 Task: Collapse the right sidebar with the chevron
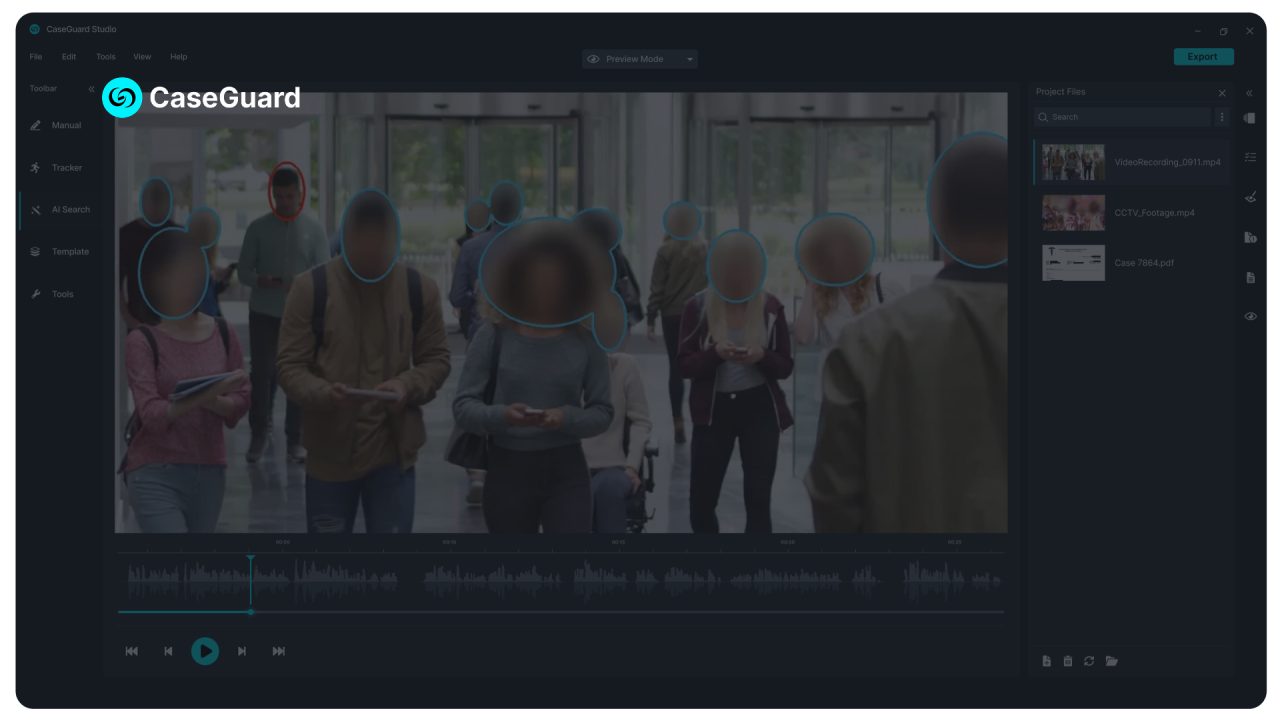click(1249, 91)
